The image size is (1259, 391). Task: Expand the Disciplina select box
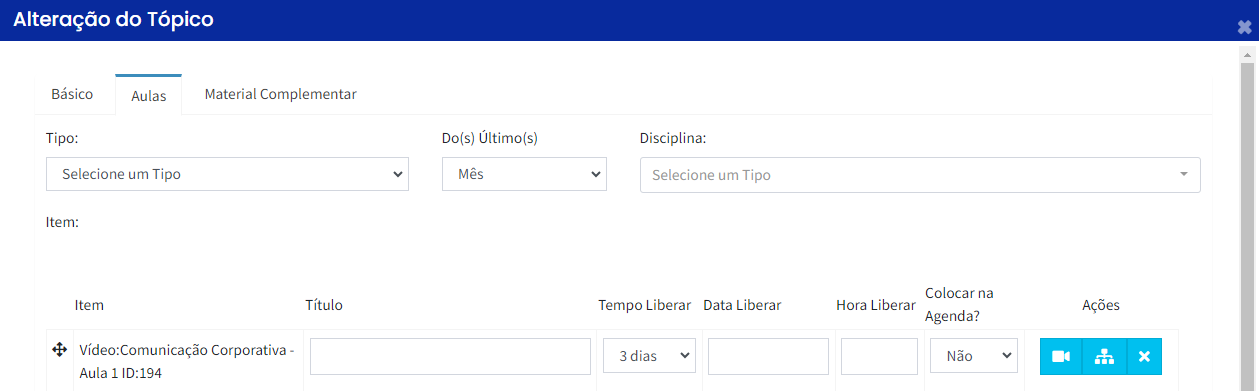[920, 174]
